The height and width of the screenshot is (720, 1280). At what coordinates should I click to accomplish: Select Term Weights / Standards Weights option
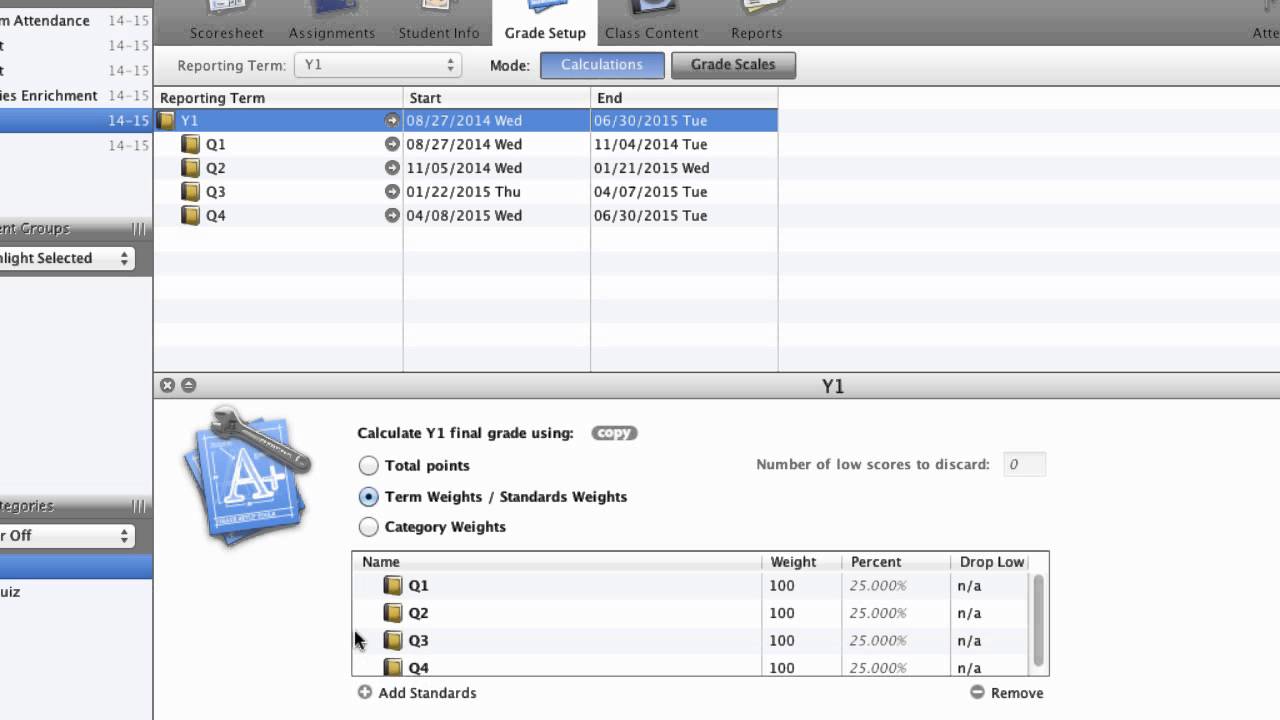[x=369, y=497]
